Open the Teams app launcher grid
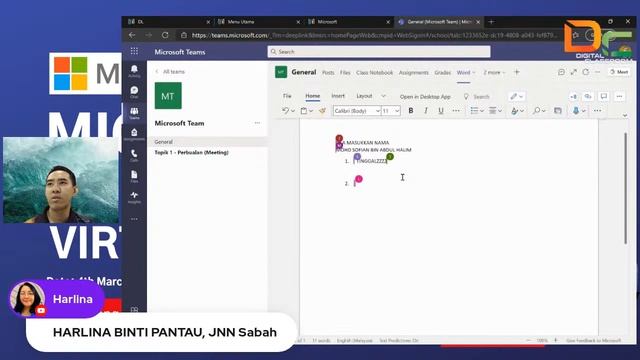The width and height of the screenshot is (640, 360). coord(134,51)
